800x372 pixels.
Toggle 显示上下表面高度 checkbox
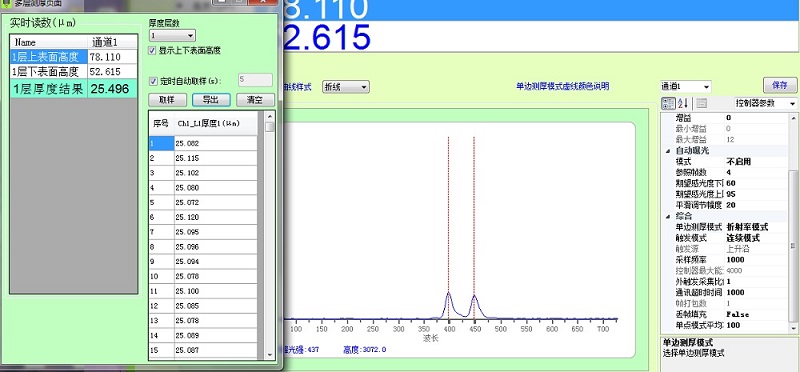pos(152,51)
